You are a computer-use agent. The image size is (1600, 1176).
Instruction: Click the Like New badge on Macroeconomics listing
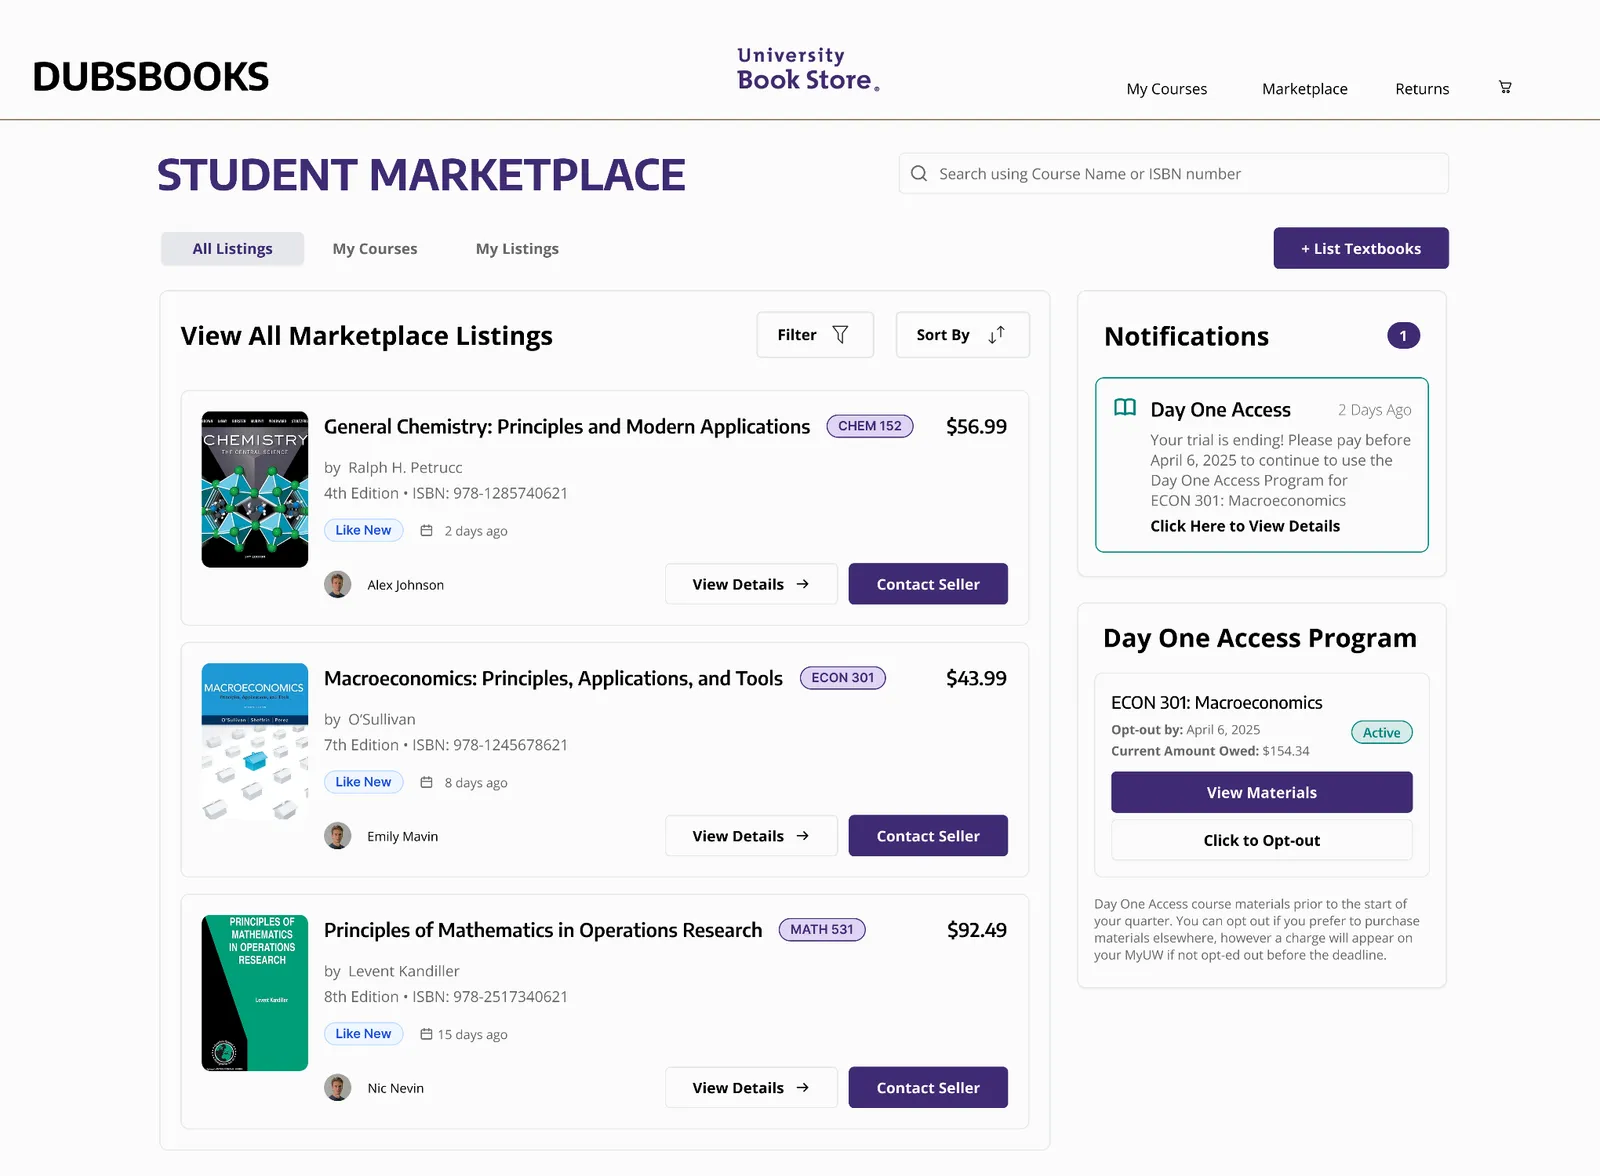(x=363, y=783)
